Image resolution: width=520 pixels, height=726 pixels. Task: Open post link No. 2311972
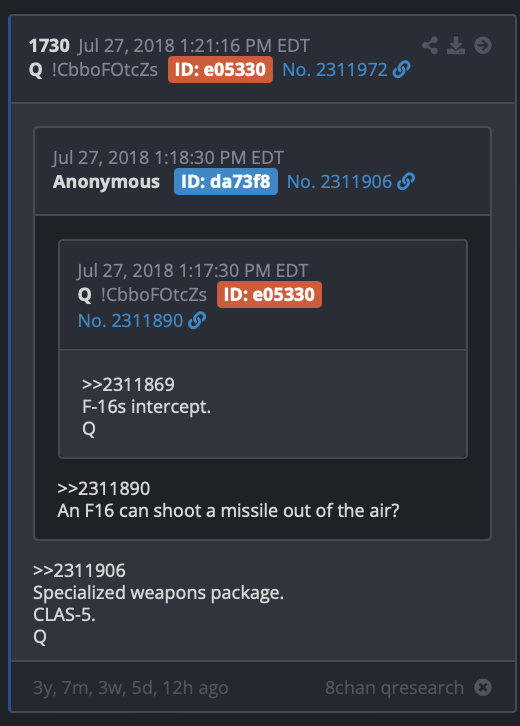pos(335,70)
